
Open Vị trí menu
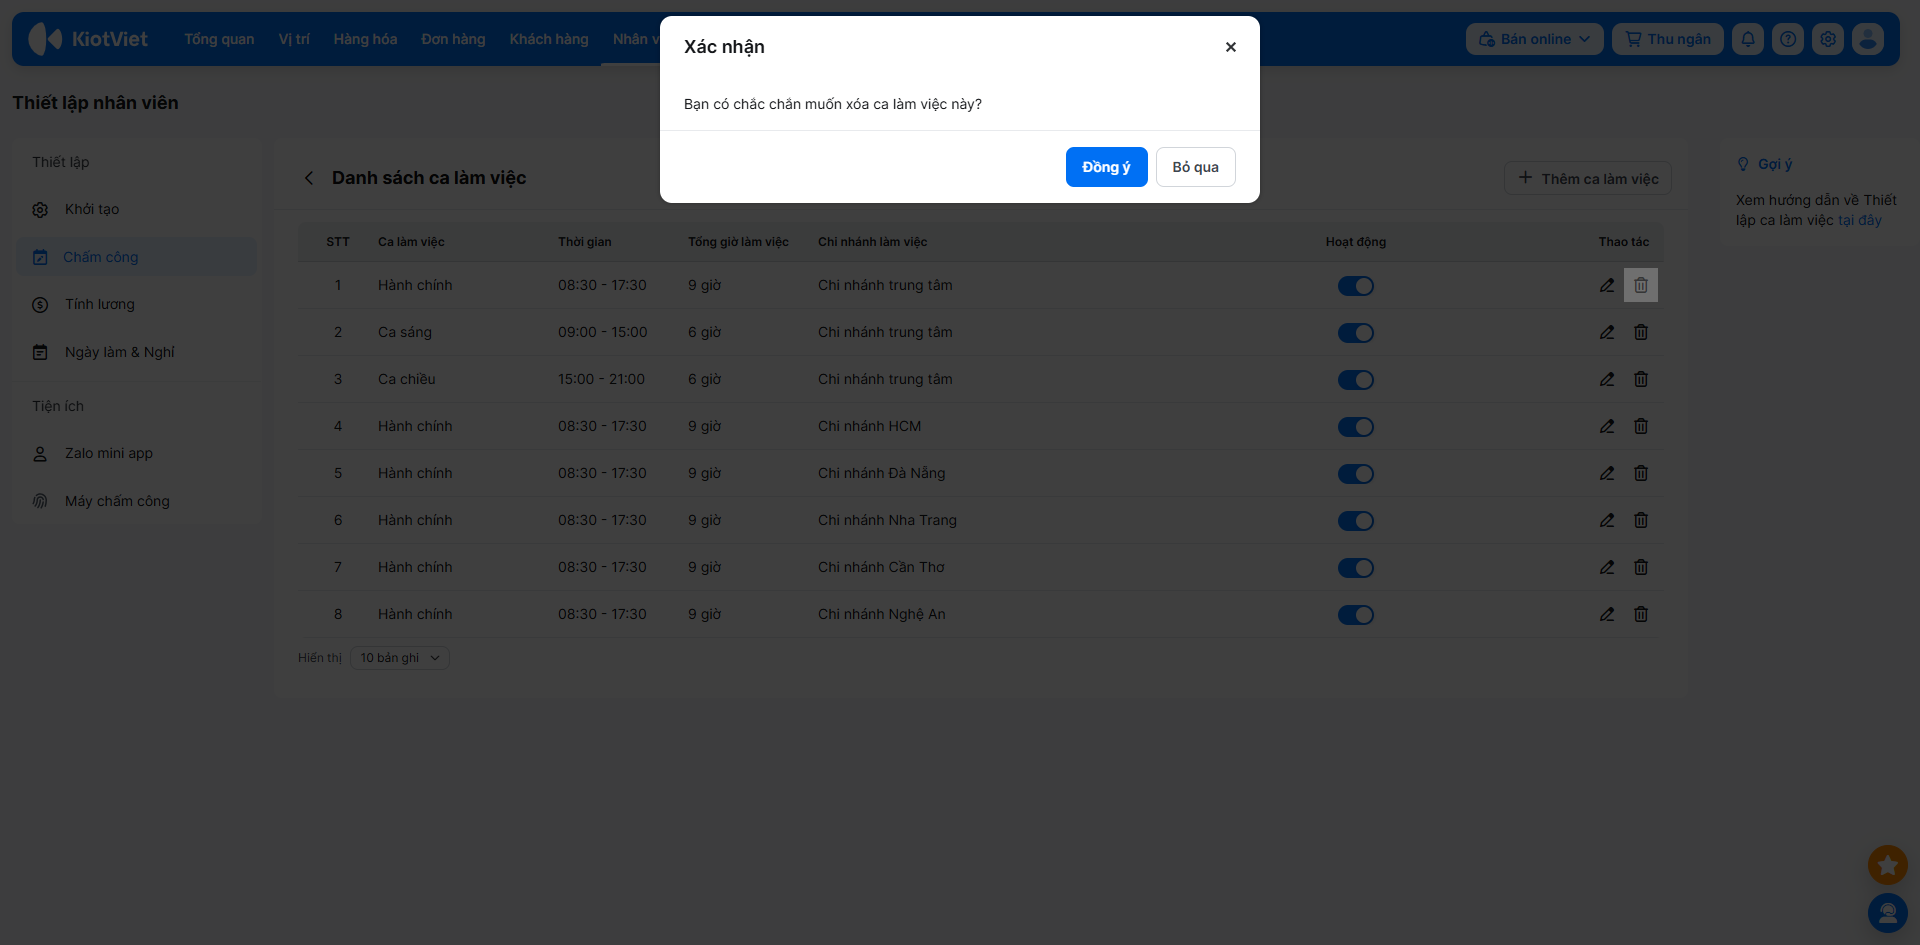294,39
